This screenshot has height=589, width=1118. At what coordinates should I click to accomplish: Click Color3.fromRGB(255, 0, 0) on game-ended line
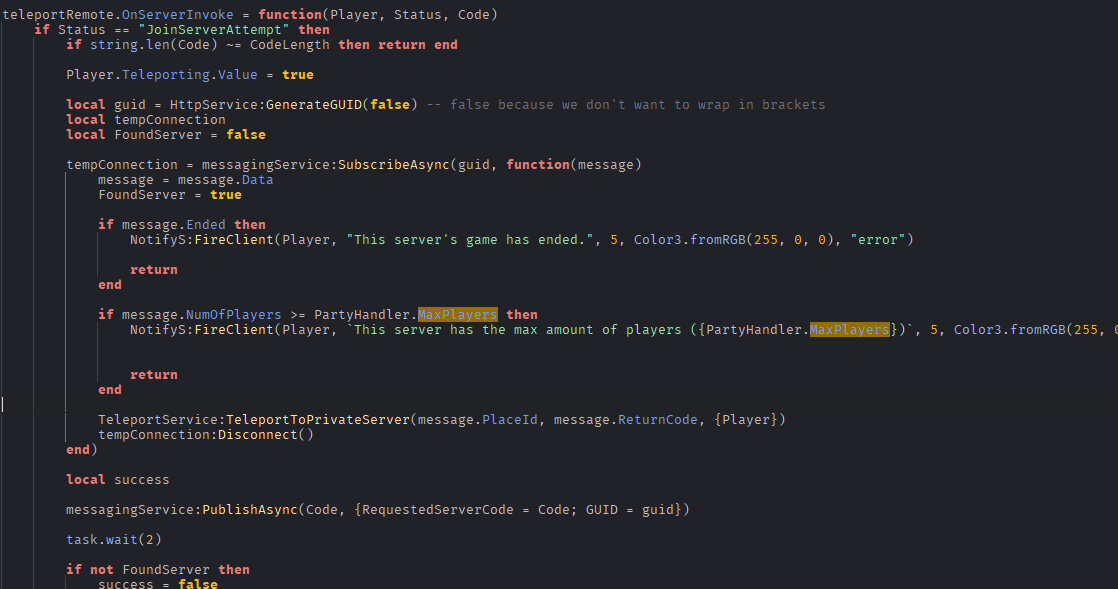point(734,239)
